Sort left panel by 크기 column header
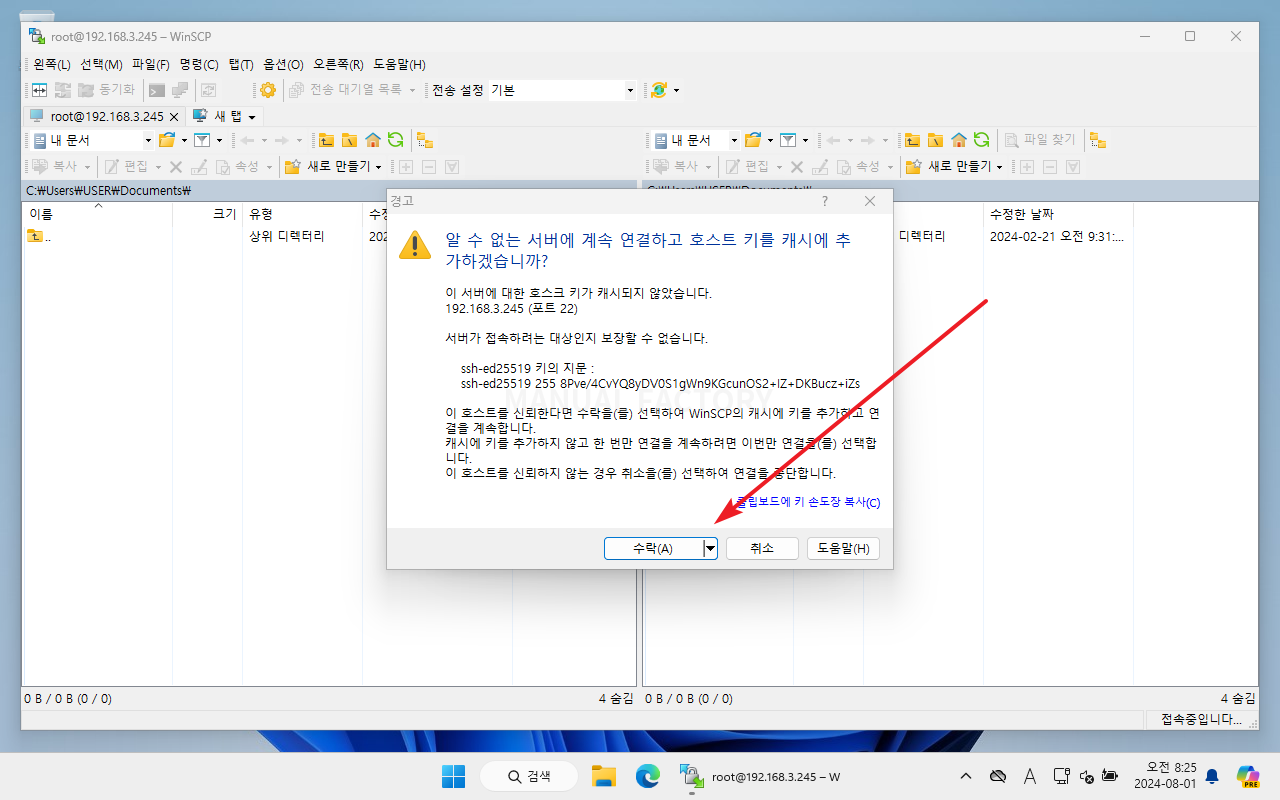 point(208,215)
